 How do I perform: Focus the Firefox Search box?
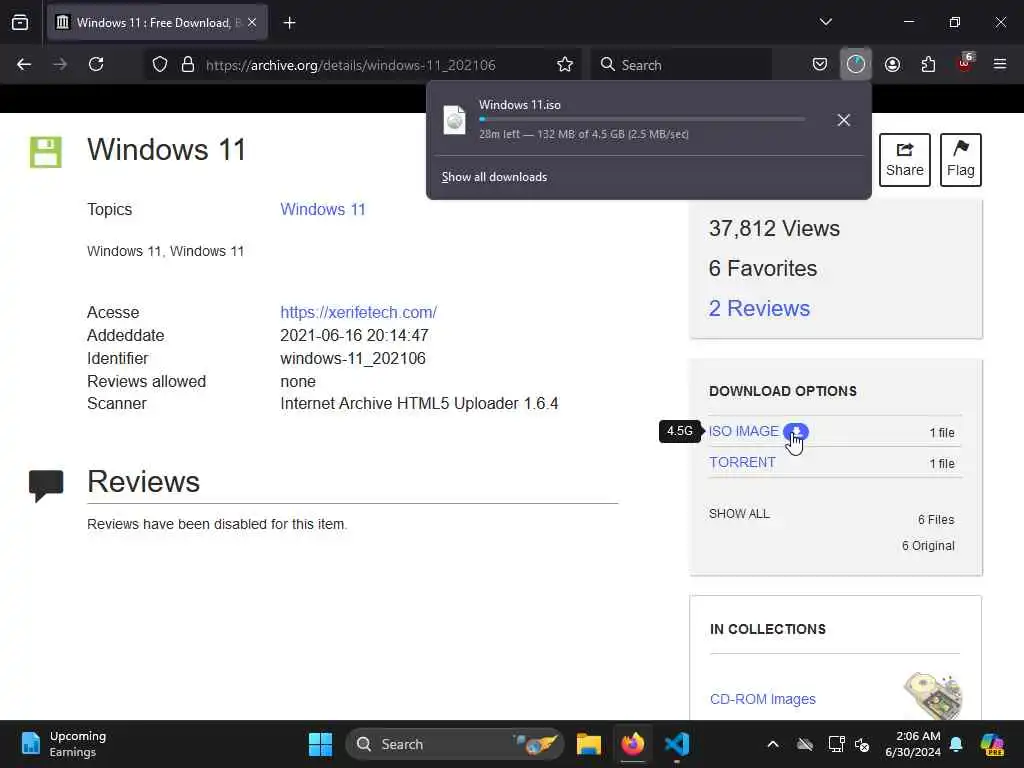point(681,65)
